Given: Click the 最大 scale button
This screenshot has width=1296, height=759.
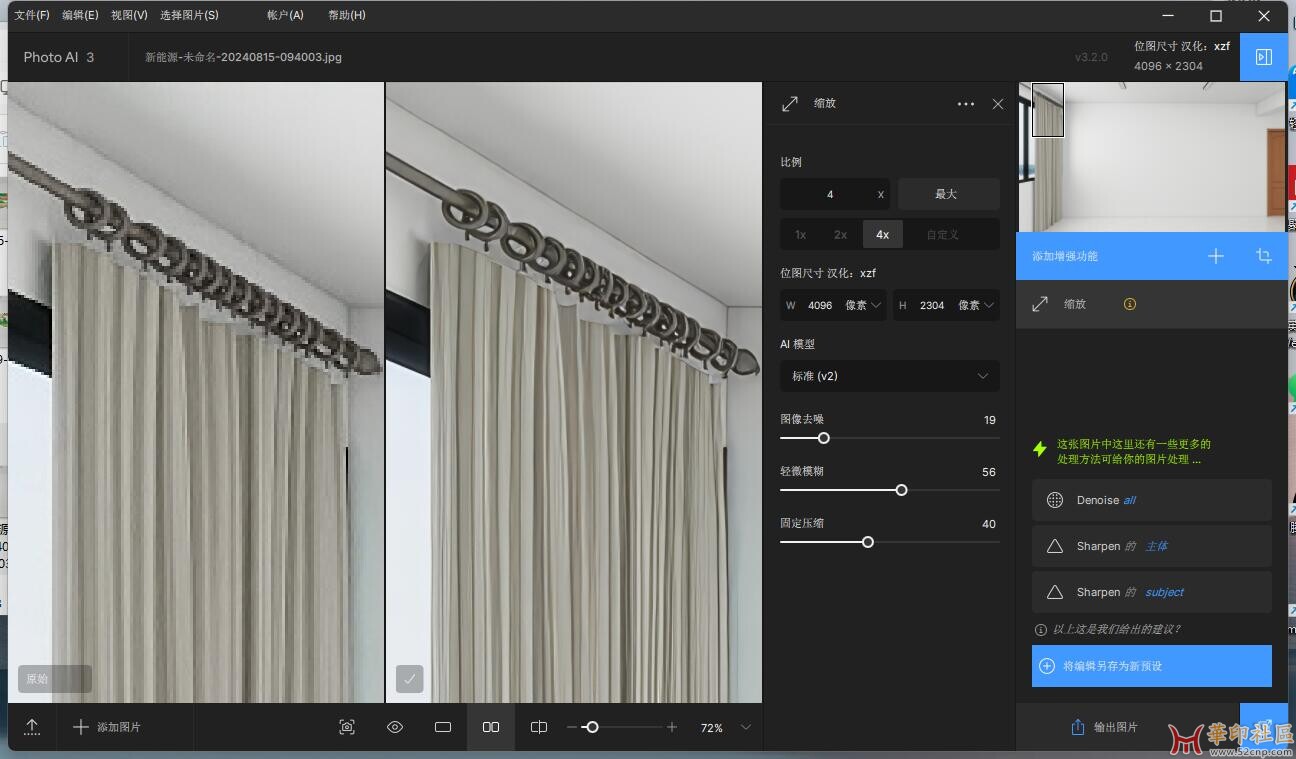Looking at the screenshot, I should [946, 194].
